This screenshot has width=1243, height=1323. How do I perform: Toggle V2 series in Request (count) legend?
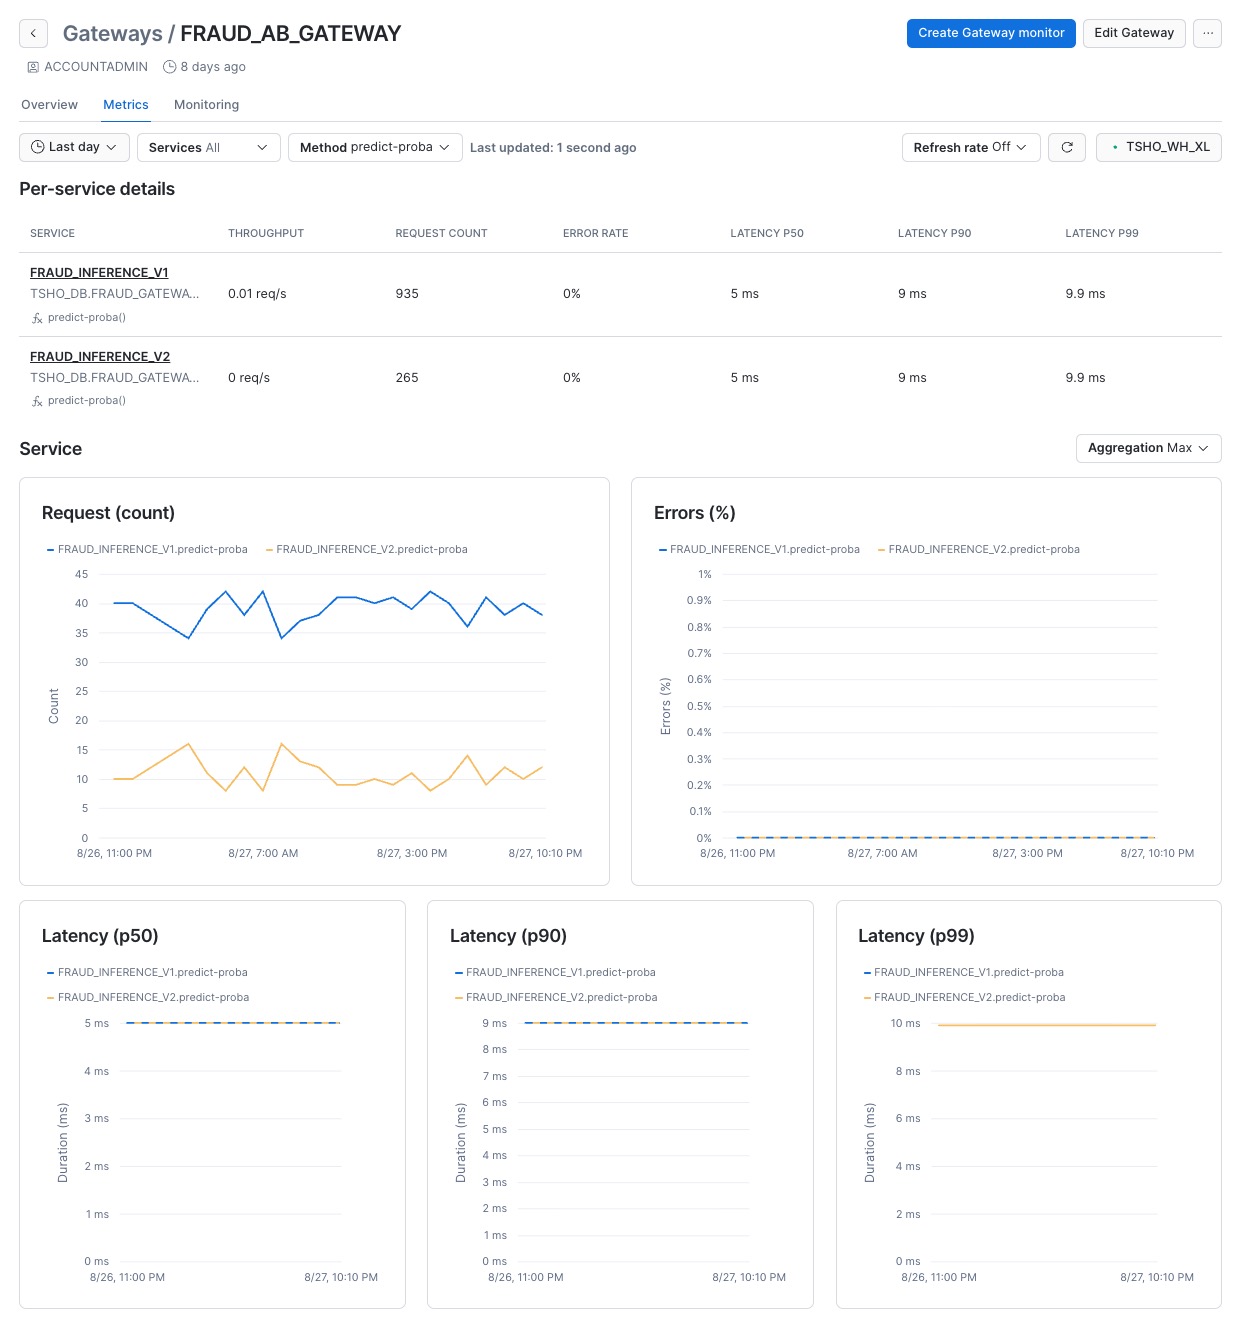pyautogui.click(x=367, y=549)
